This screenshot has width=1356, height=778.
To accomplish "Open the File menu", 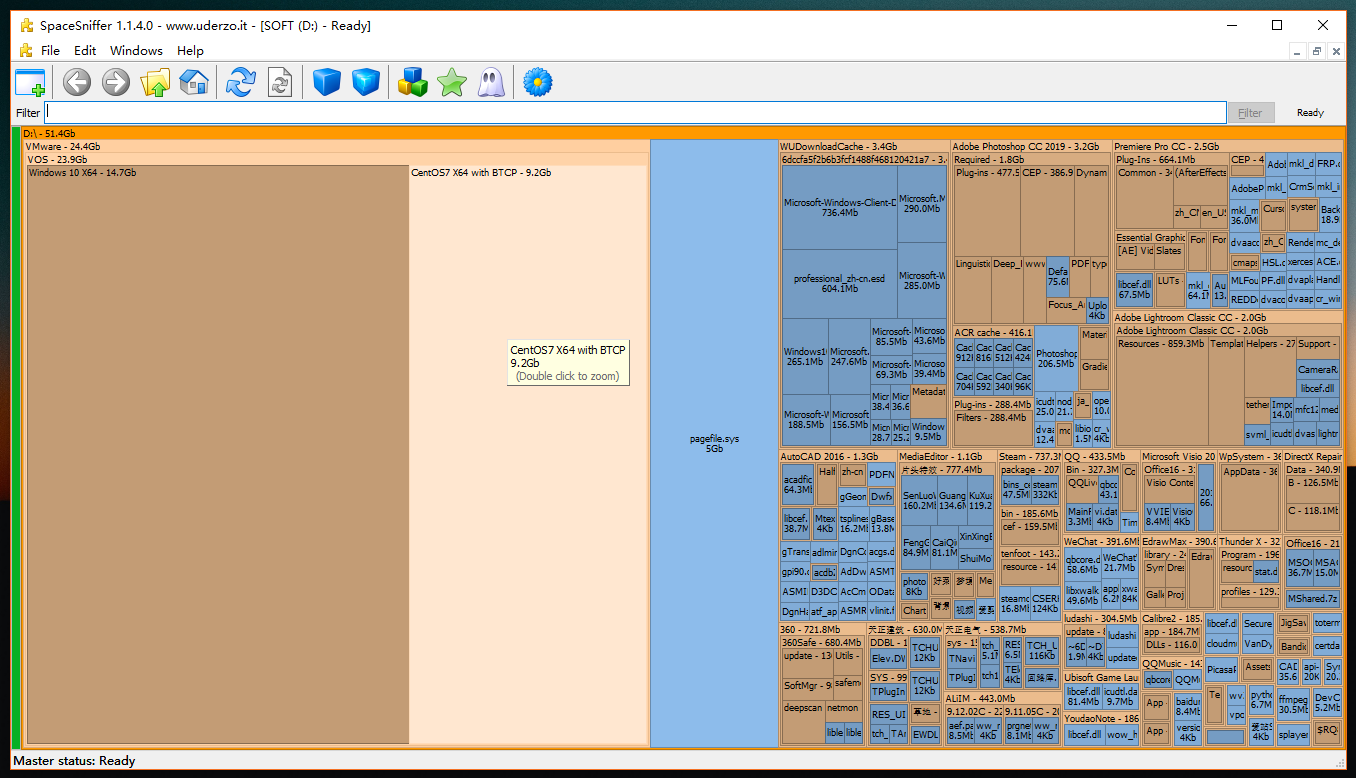I will (x=50, y=50).
